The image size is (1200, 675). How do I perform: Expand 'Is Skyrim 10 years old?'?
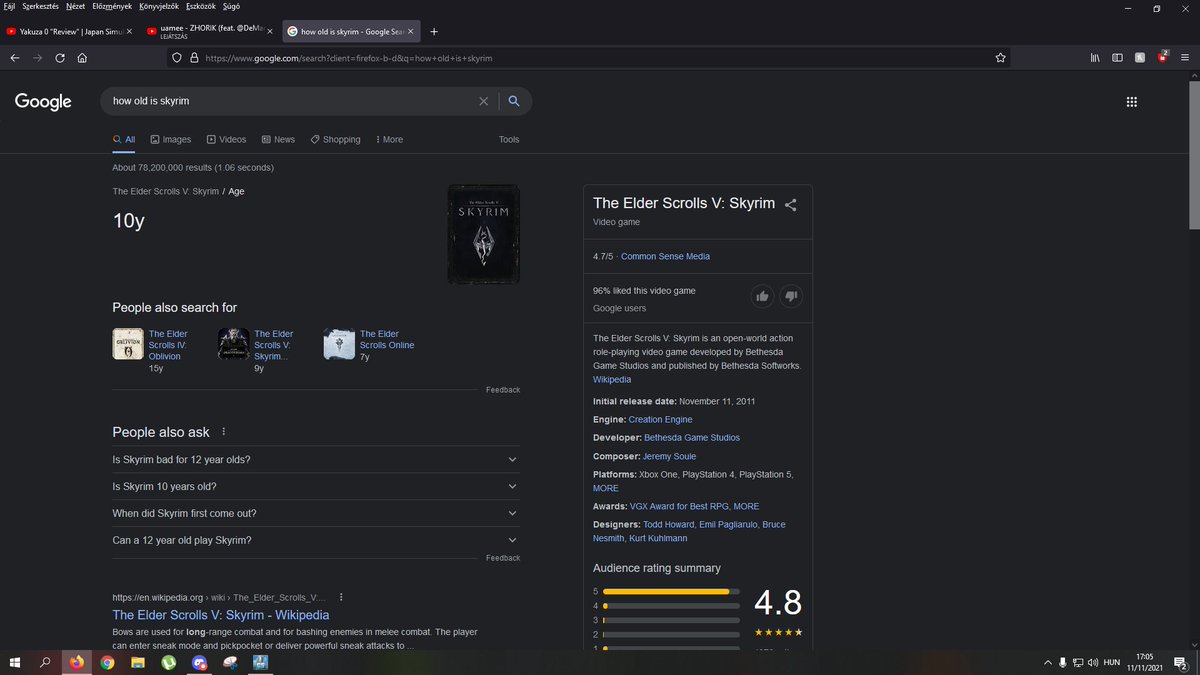pos(316,486)
